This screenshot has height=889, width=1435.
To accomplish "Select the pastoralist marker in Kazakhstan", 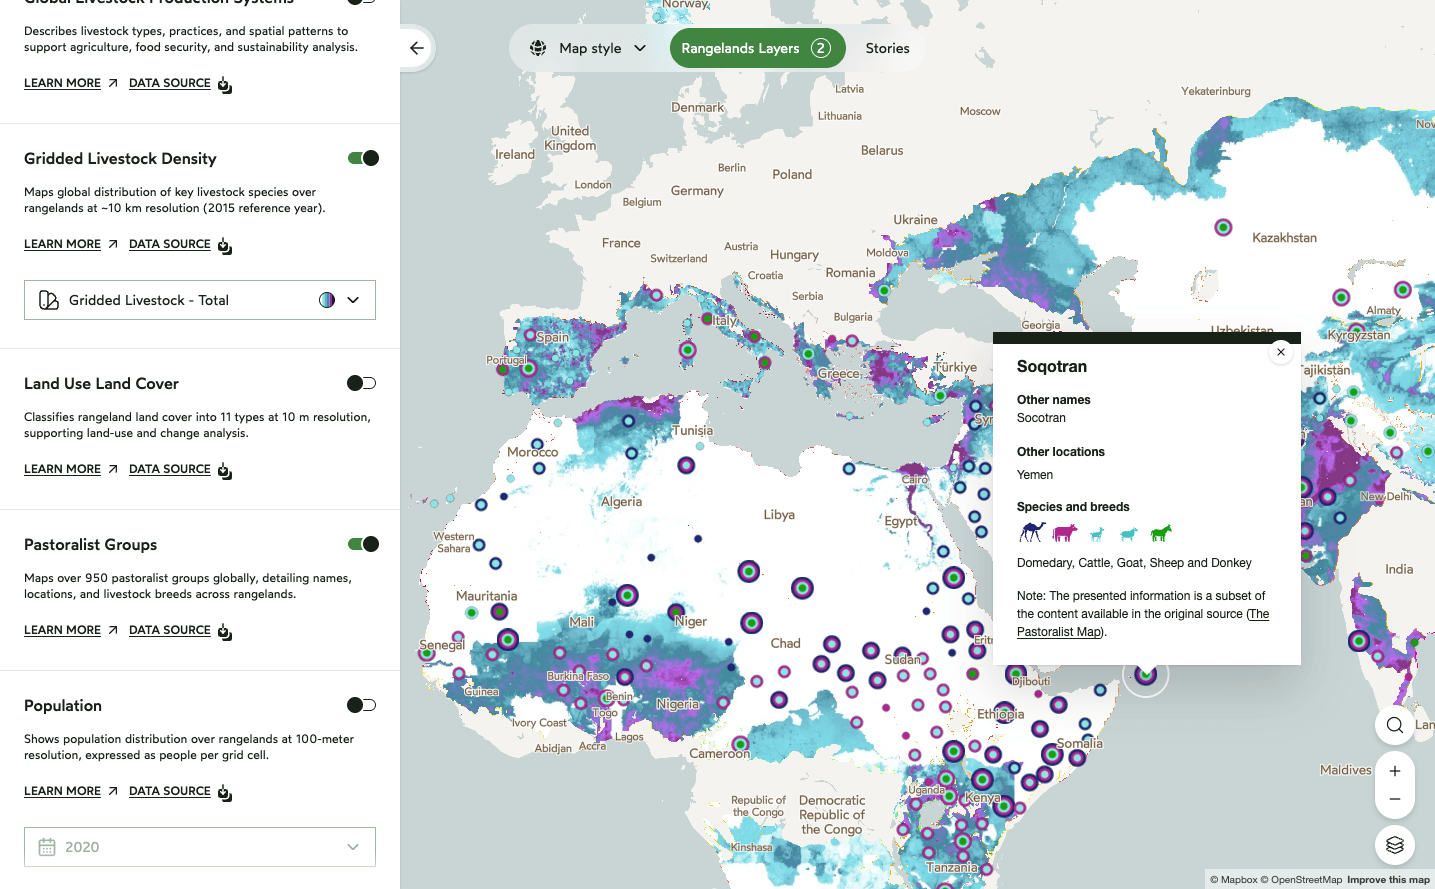I will [1223, 227].
